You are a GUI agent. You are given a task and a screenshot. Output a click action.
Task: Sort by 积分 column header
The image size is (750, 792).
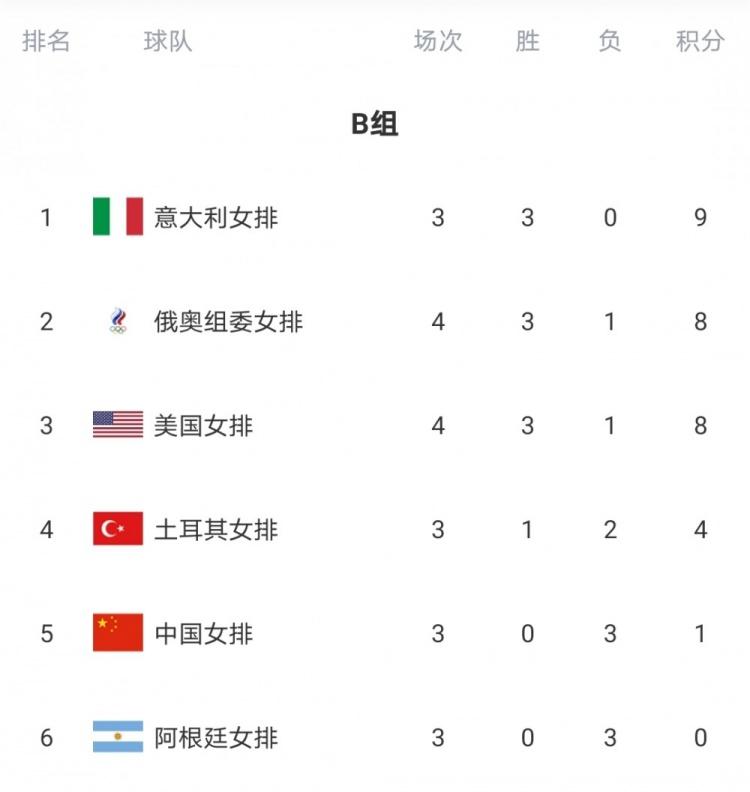[x=700, y=41]
